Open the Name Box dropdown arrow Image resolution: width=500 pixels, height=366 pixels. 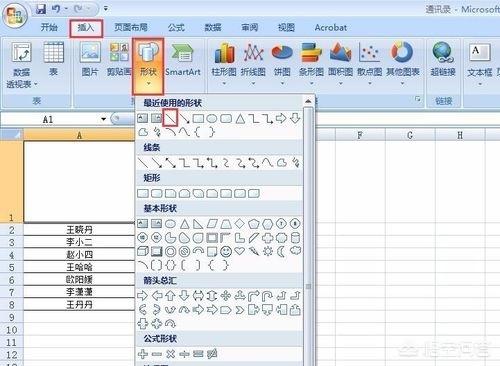(103, 119)
